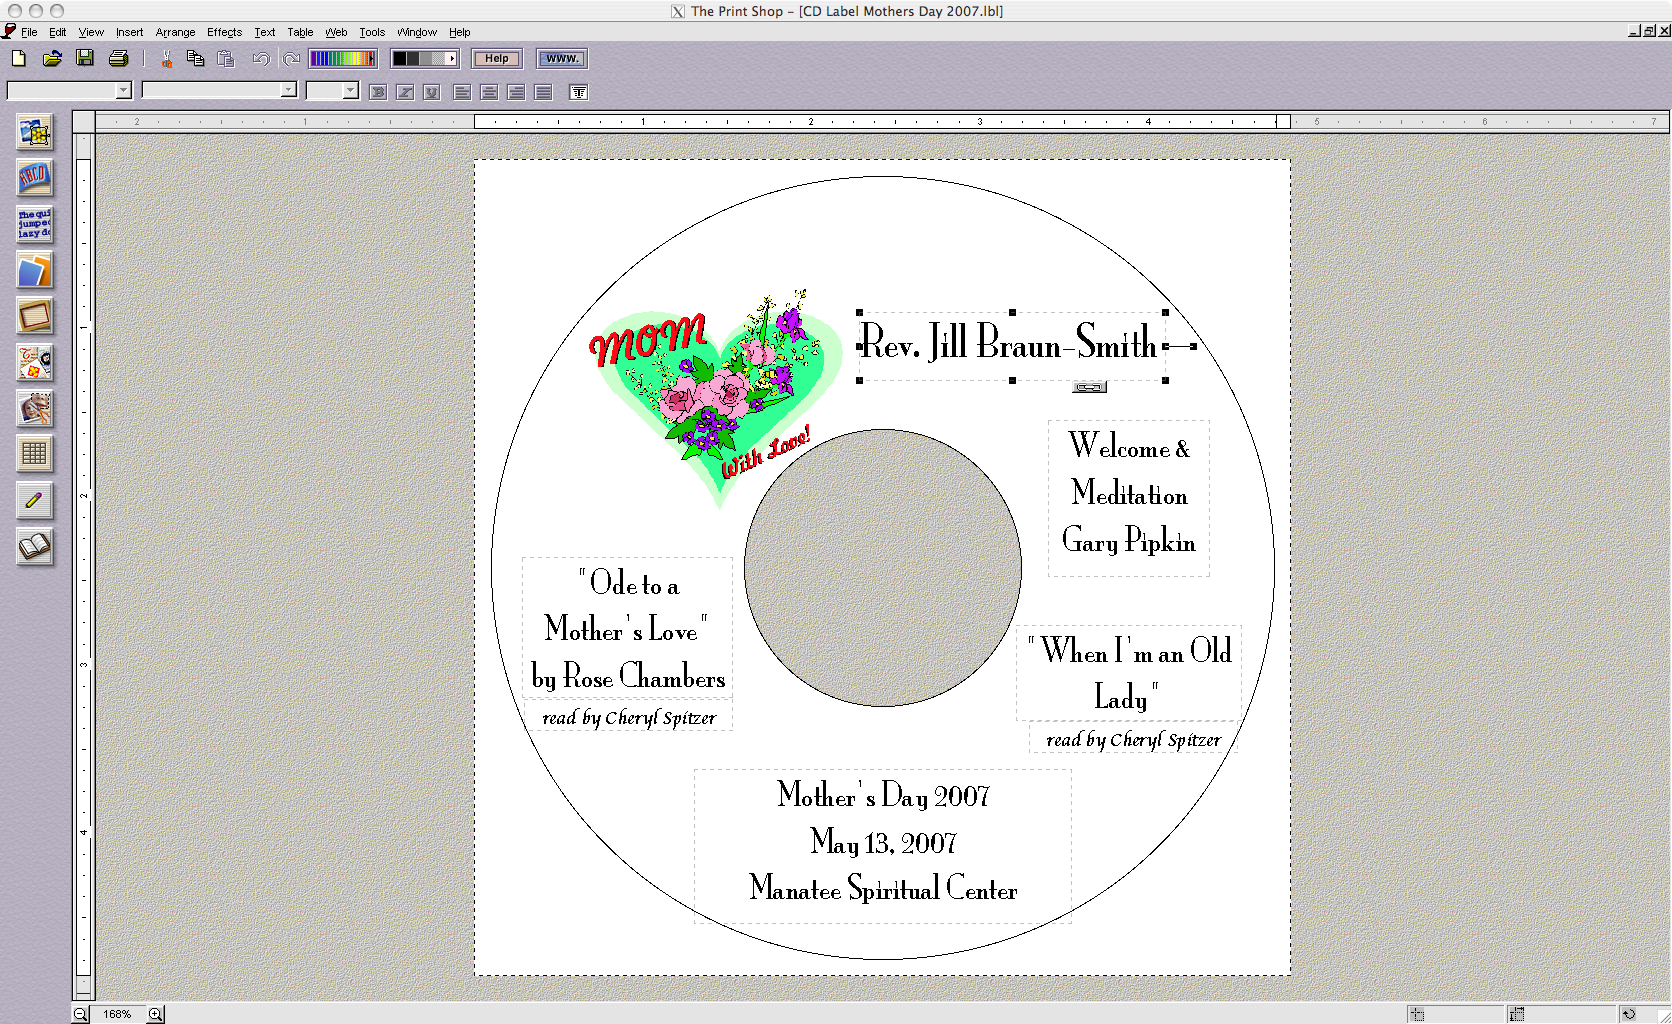Open the Address book tool

point(35,547)
